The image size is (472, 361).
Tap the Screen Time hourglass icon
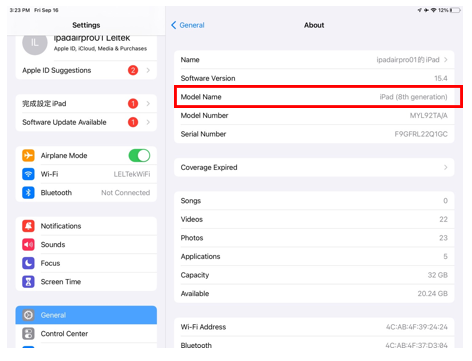(x=28, y=282)
